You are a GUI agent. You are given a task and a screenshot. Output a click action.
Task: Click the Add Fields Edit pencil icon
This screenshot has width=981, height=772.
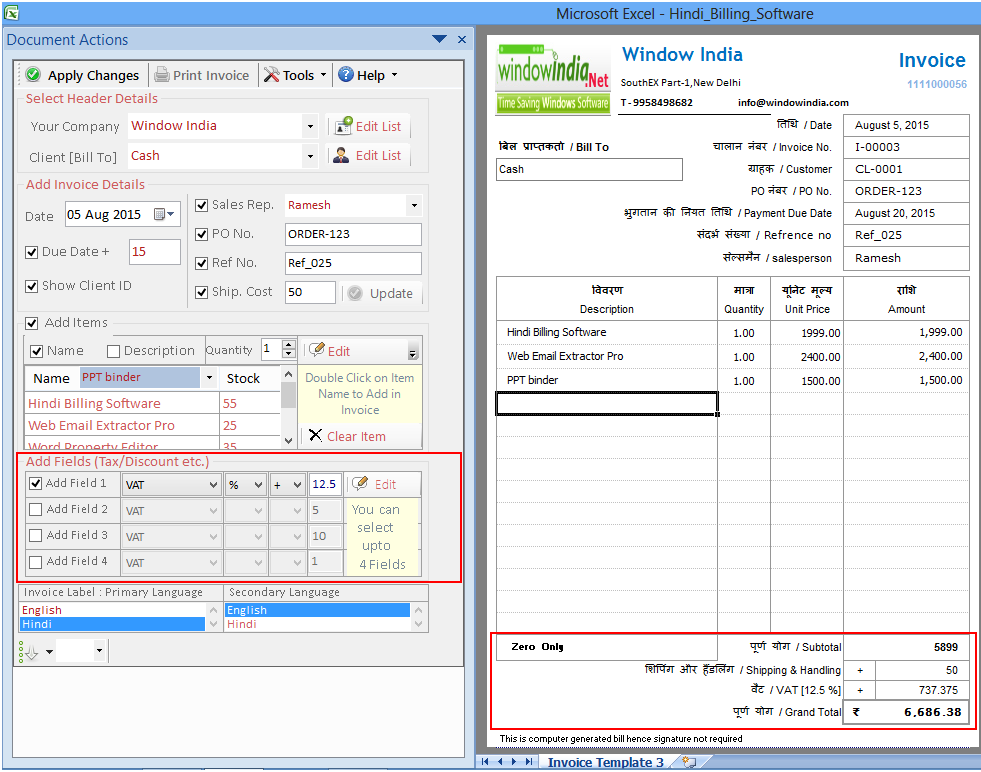coord(360,484)
